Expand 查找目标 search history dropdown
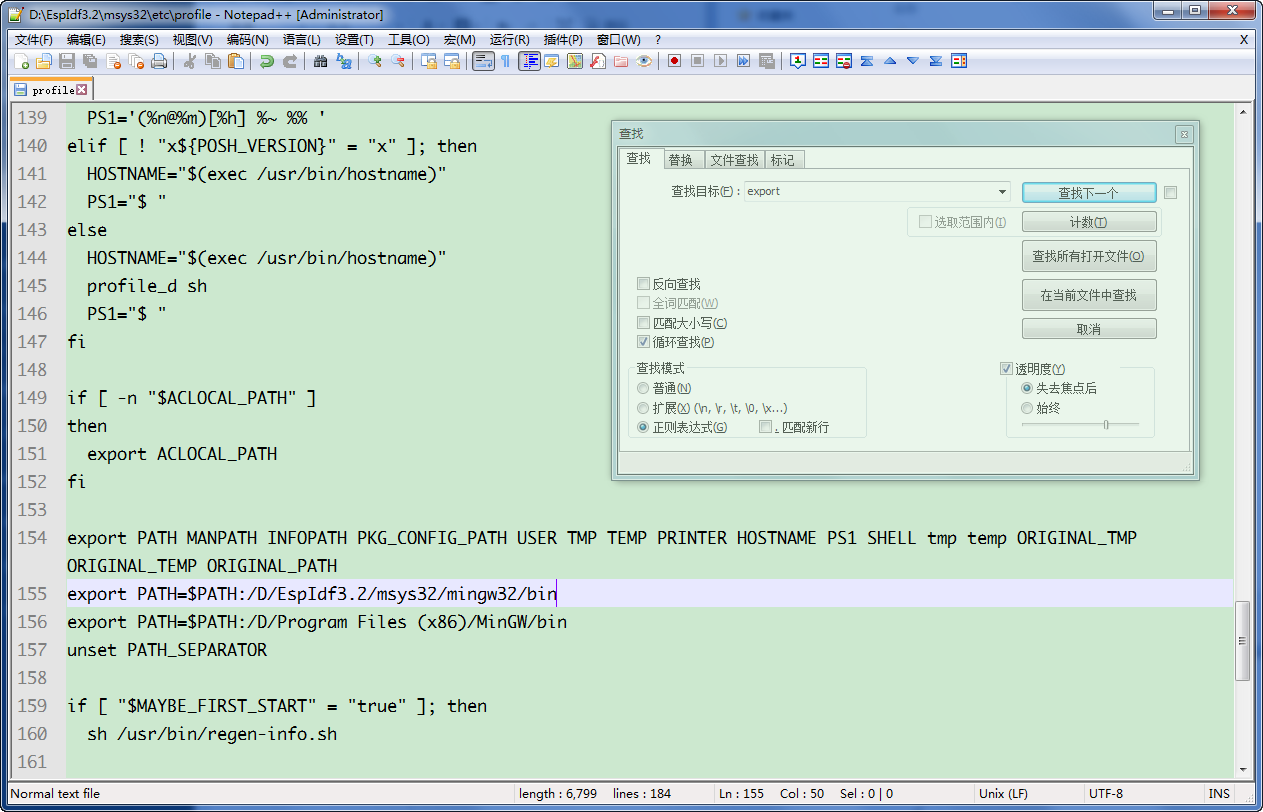 pyautogui.click(x=1002, y=191)
